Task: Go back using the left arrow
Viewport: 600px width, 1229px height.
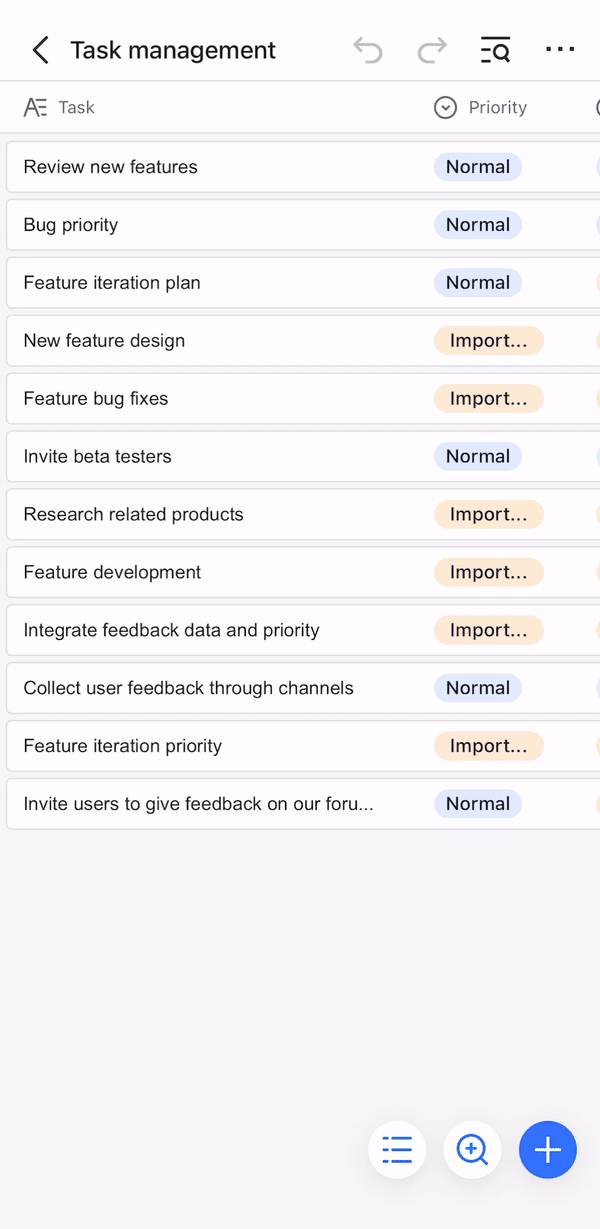Action: (40, 50)
